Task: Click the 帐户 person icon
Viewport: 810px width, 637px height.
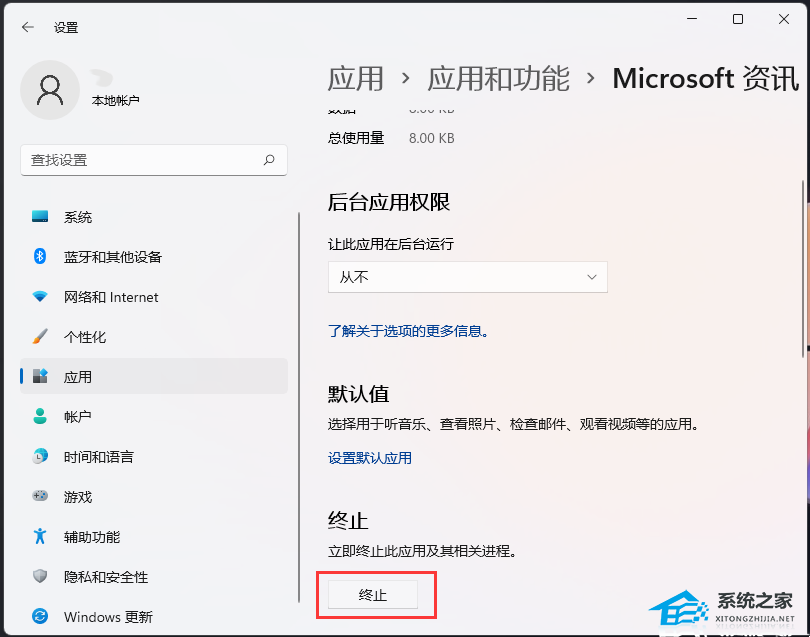Action: [x=40, y=416]
